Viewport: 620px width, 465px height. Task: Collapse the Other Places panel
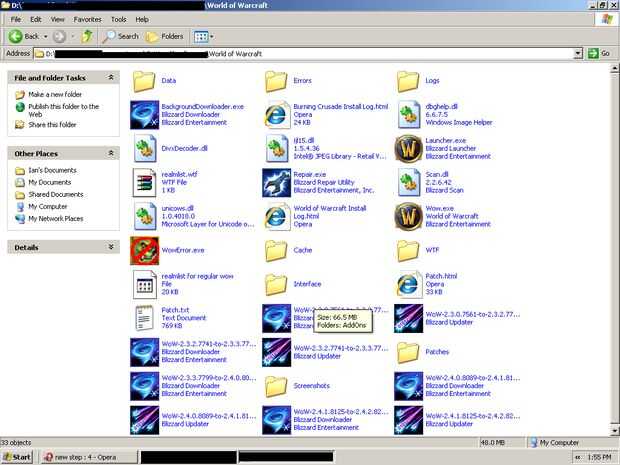tap(111, 153)
